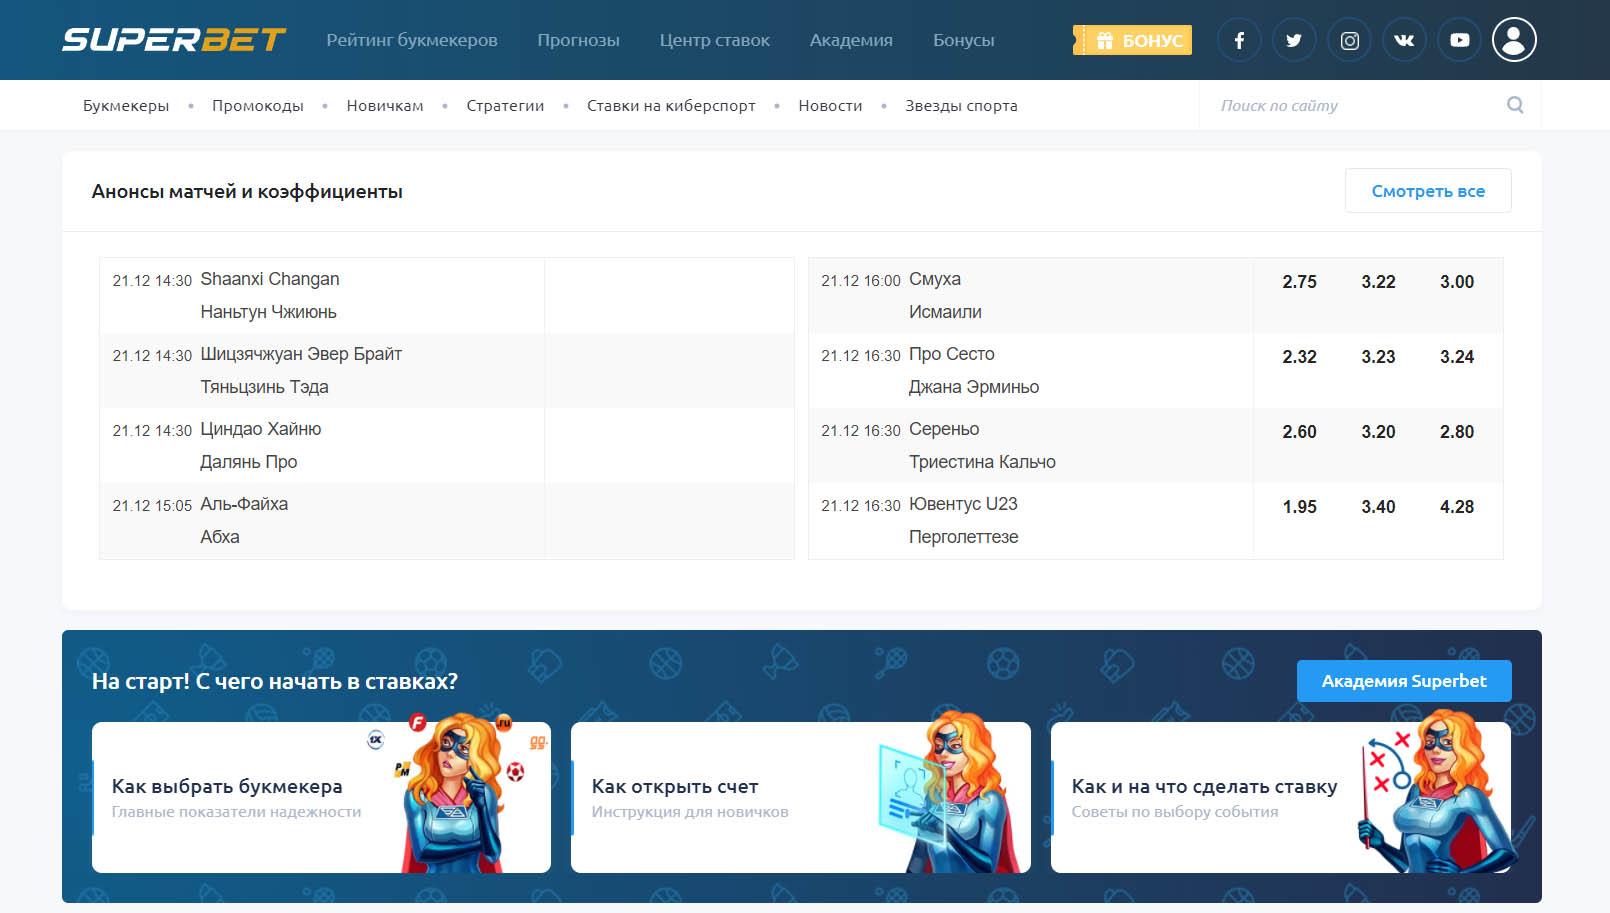Click the Академия Superbet button
This screenshot has width=1610, height=913.
click(1404, 681)
